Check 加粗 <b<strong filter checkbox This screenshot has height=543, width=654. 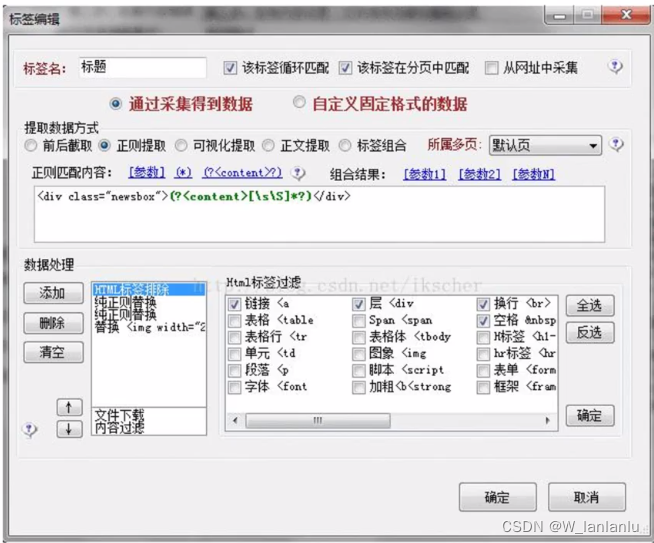pyautogui.click(x=359, y=387)
